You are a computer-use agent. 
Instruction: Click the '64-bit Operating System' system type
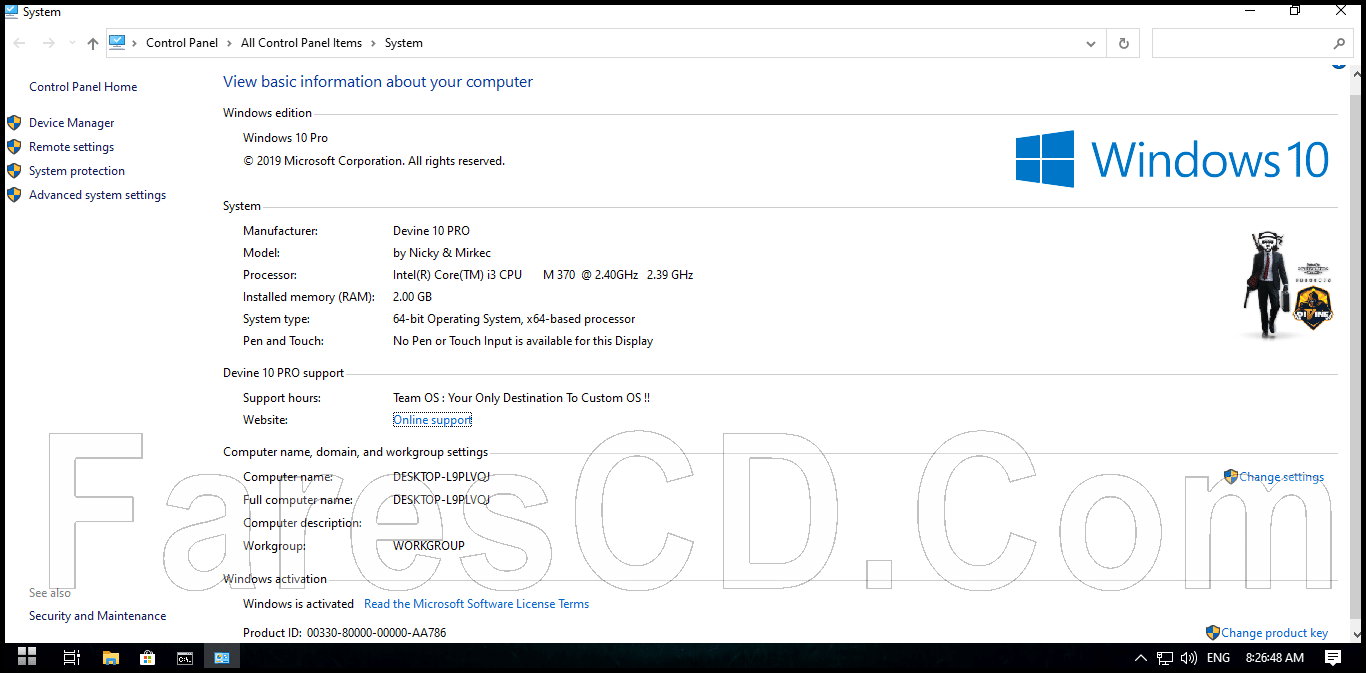click(514, 319)
